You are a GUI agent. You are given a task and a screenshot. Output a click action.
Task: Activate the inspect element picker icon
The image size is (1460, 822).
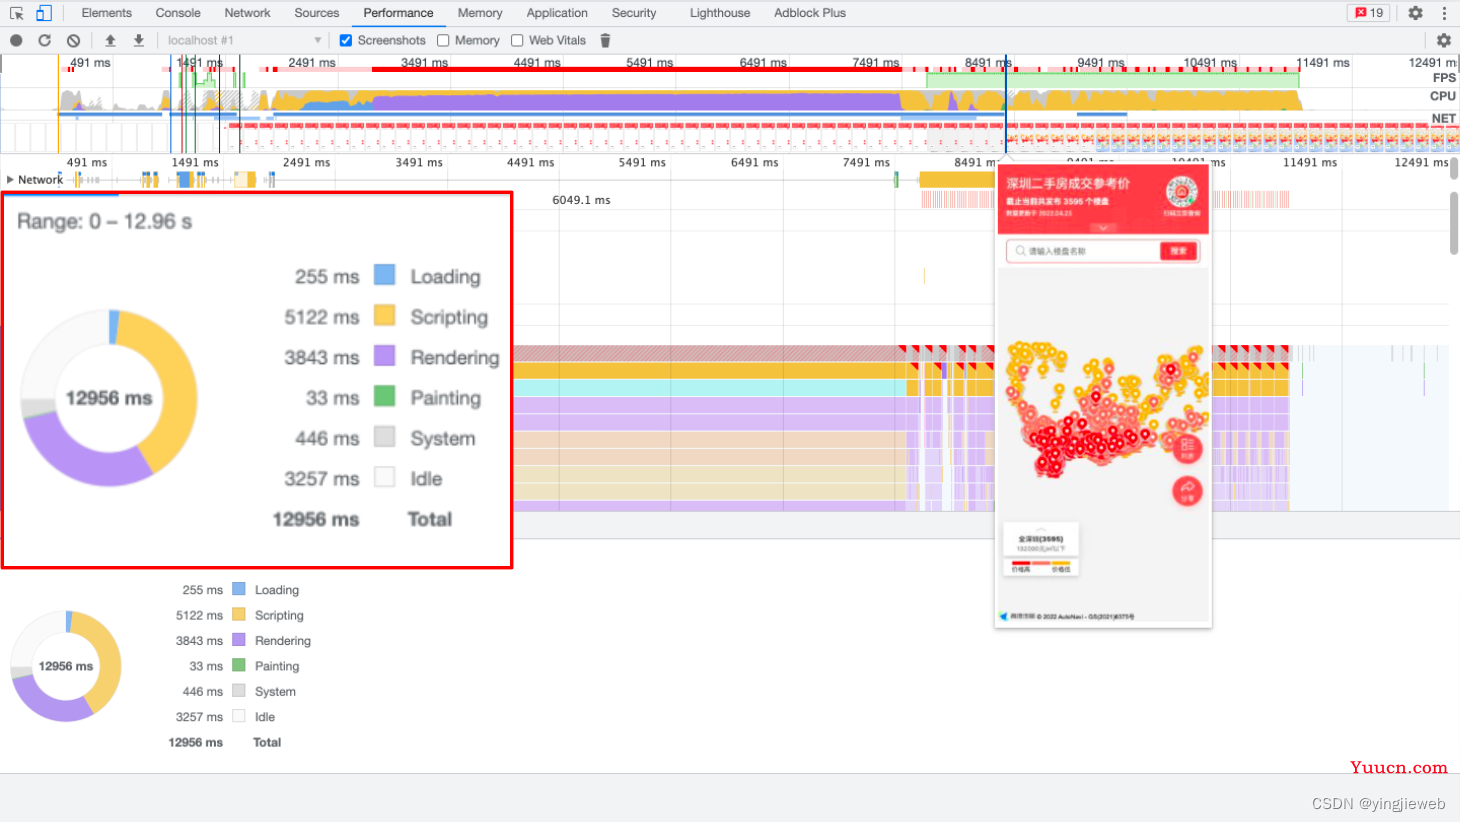(x=16, y=13)
